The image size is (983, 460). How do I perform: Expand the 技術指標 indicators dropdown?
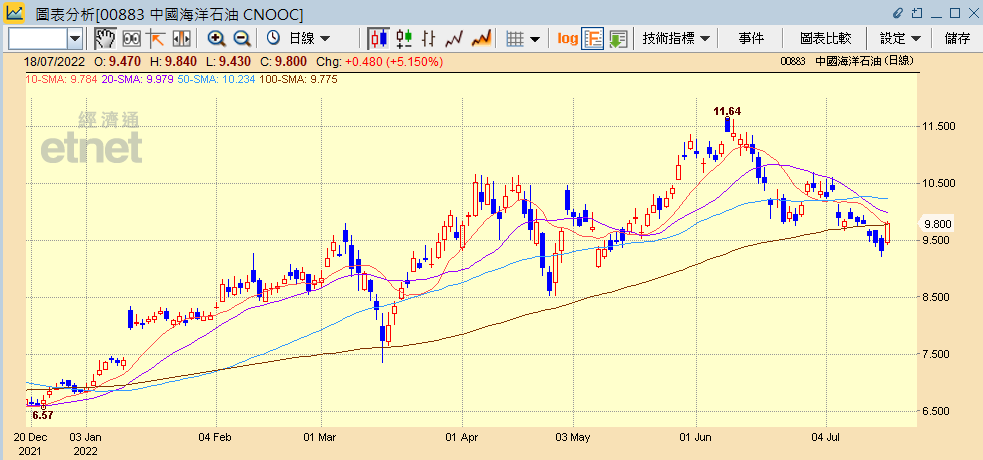tap(677, 38)
